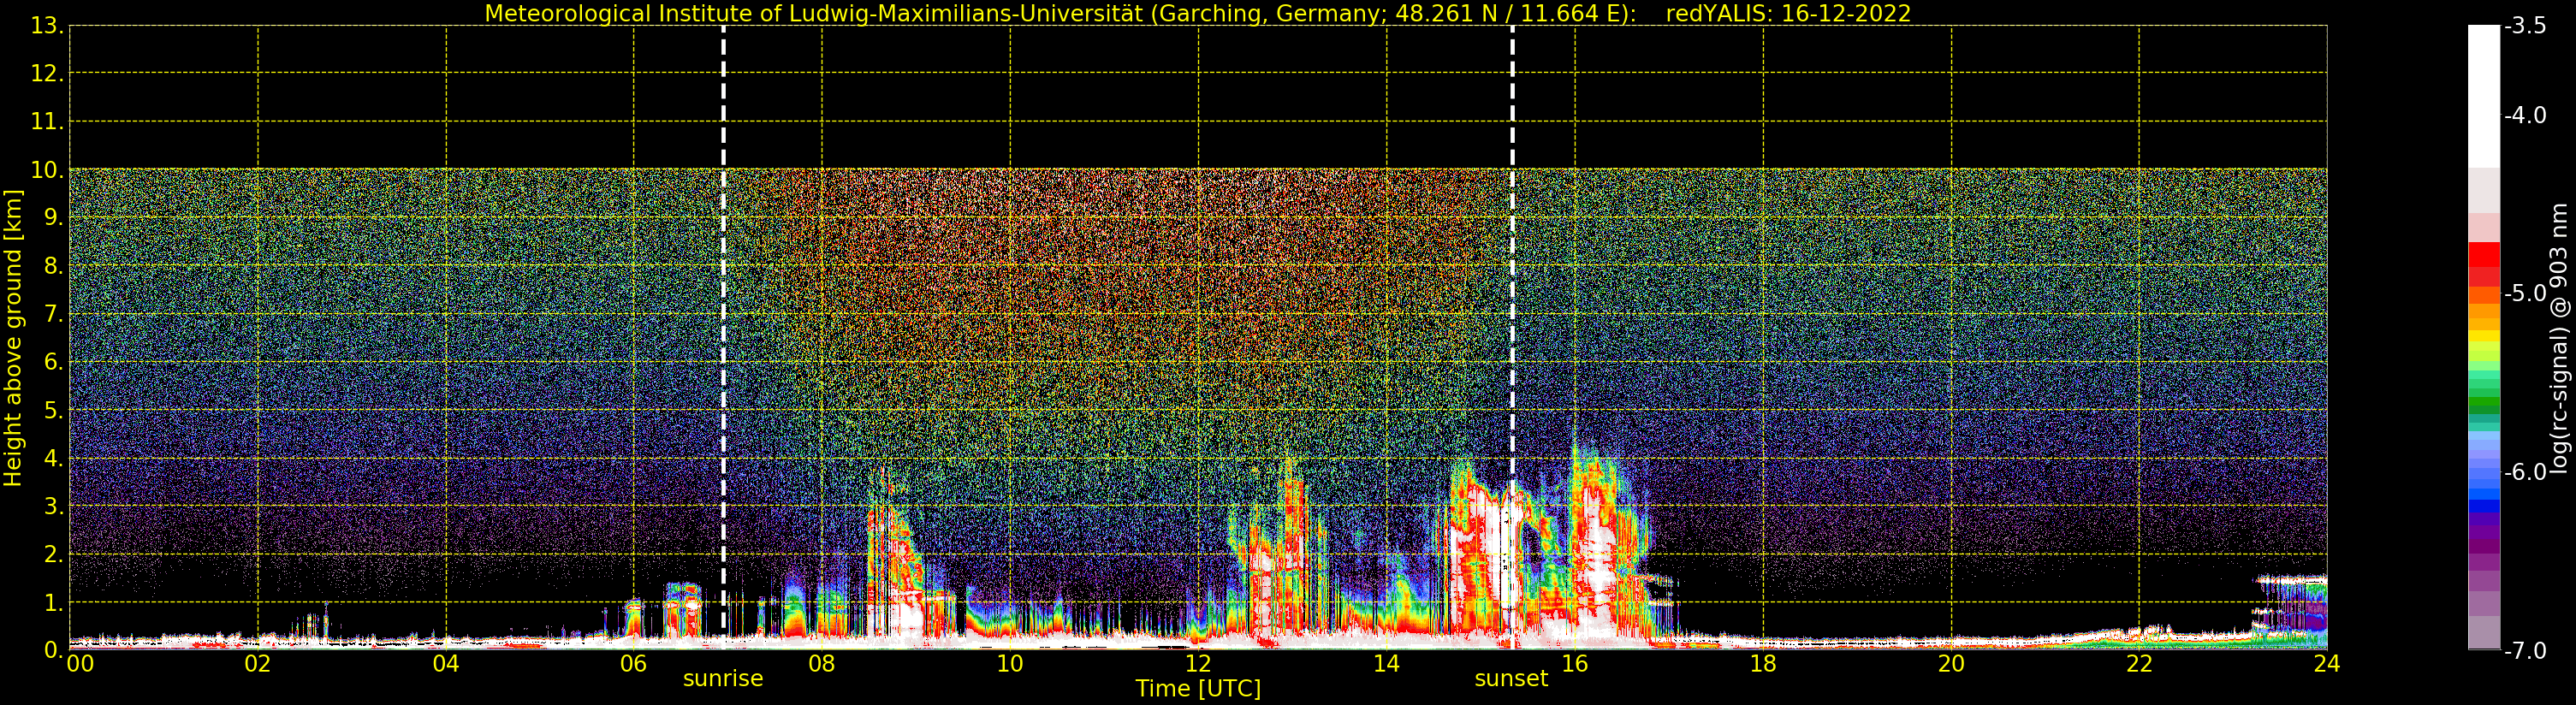Click the '8.' height axis tick label
2576x705 pixels.
(54, 266)
